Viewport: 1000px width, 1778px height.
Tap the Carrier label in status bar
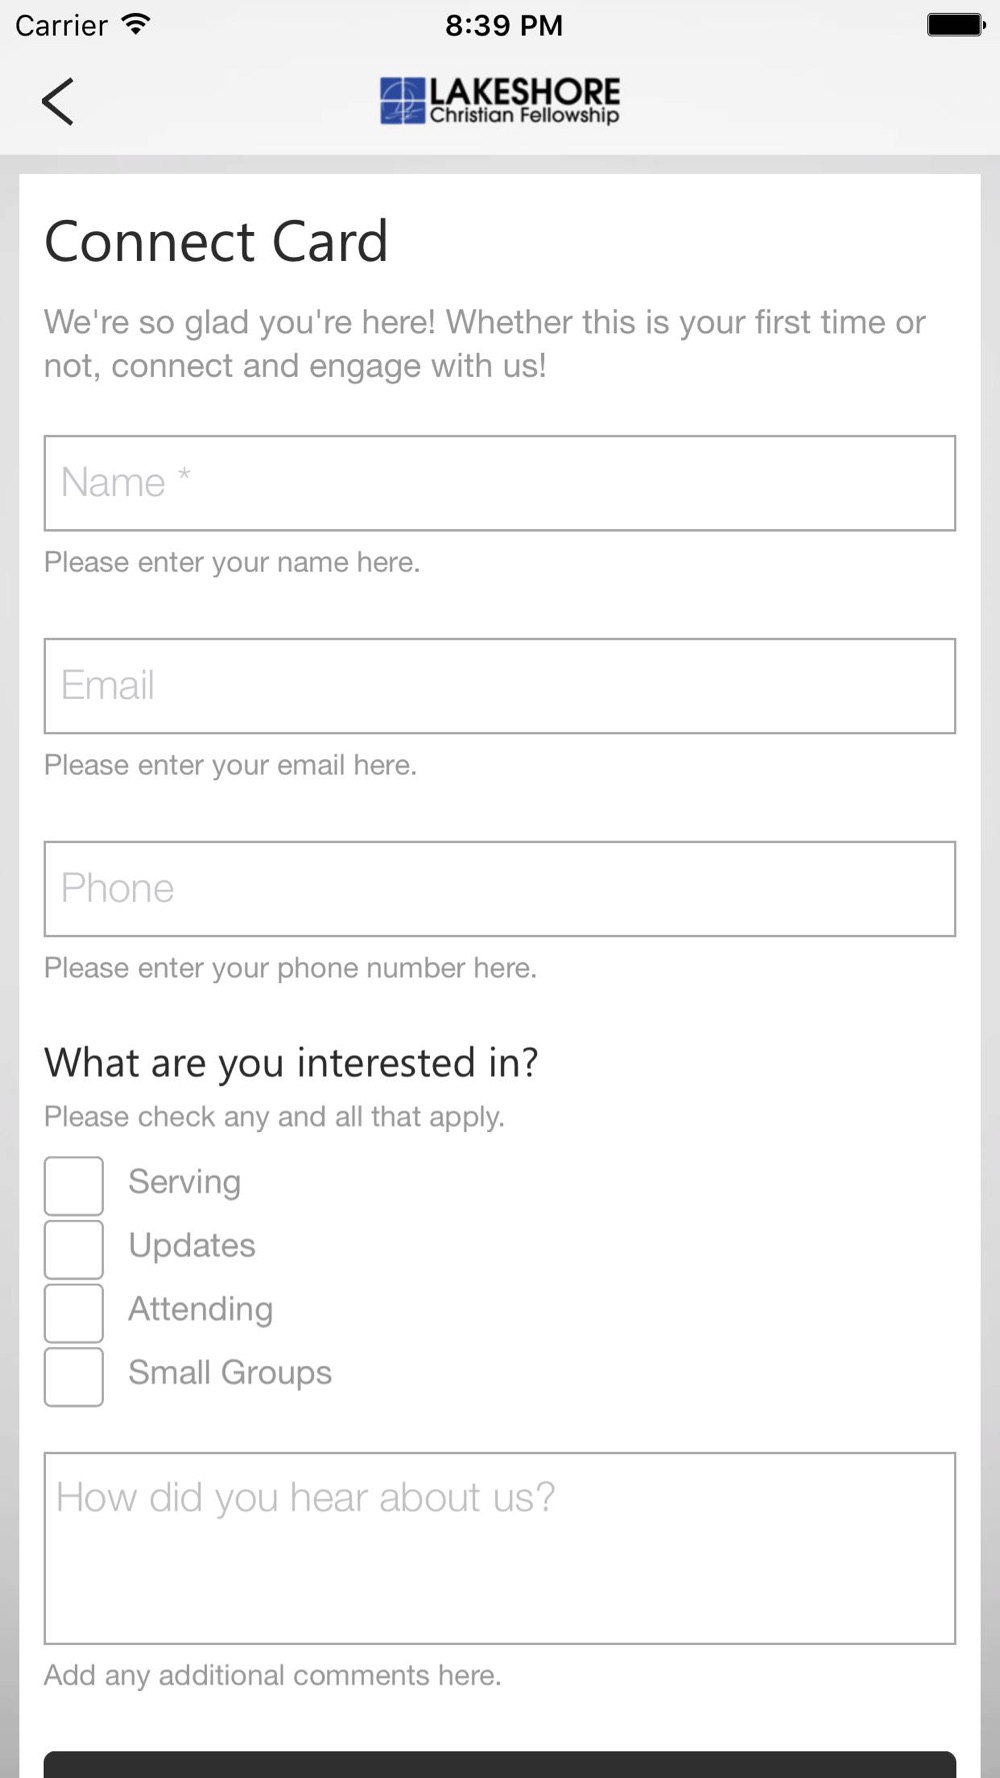tap(62, 25)
